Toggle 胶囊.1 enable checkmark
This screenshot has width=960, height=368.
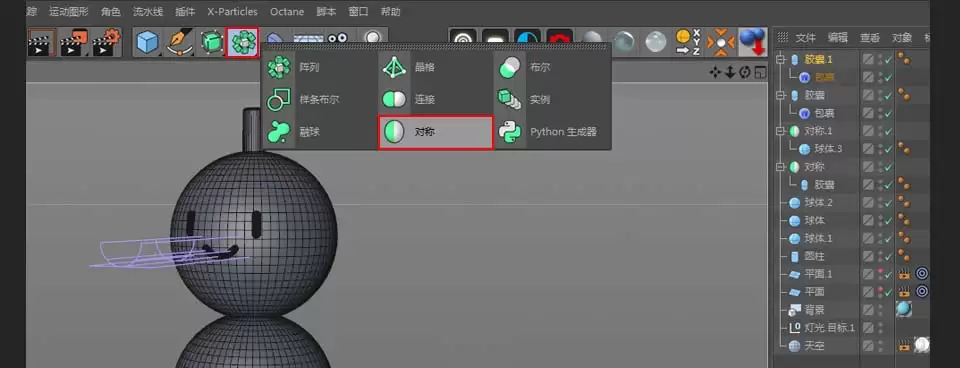888,59
